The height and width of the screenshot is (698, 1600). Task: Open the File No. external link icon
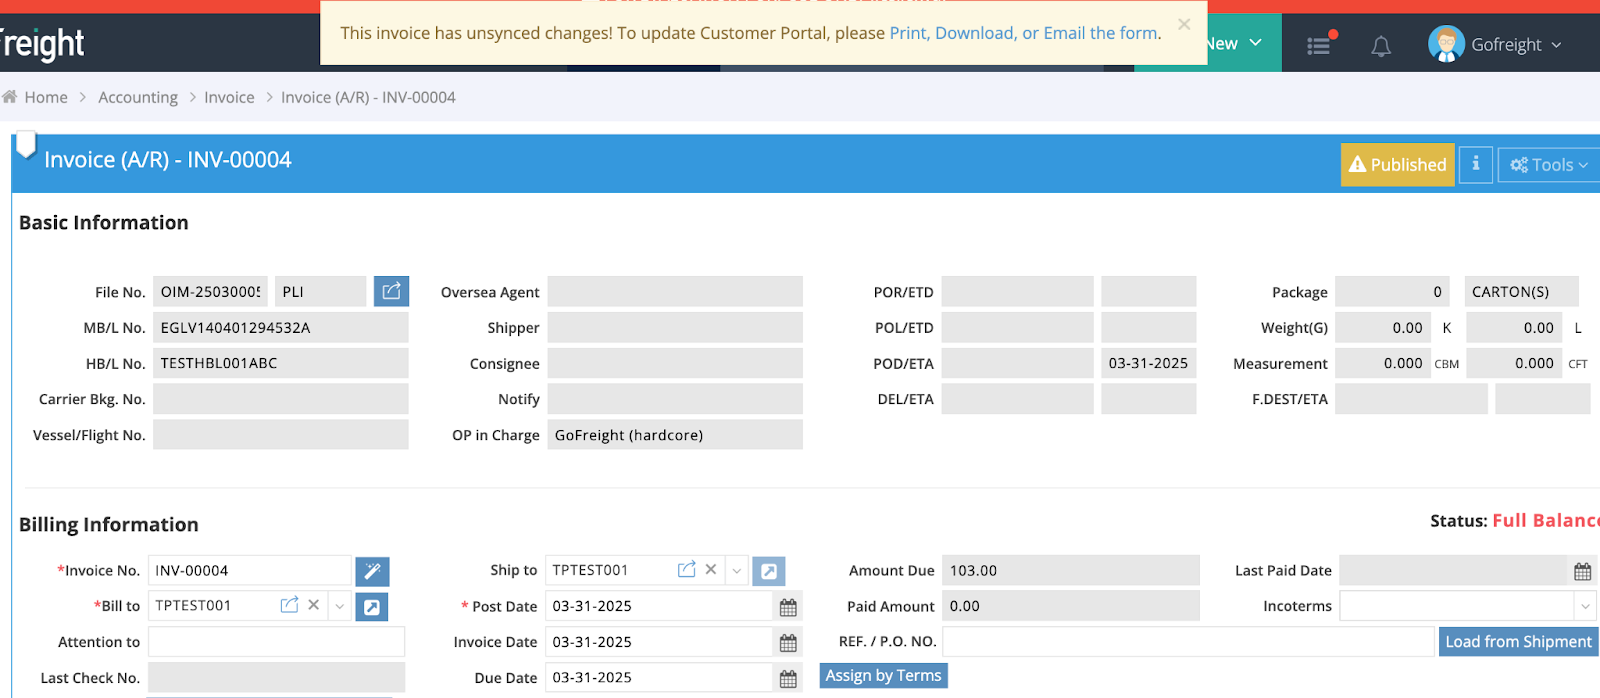pyautogui.click(x=391, y=291)
